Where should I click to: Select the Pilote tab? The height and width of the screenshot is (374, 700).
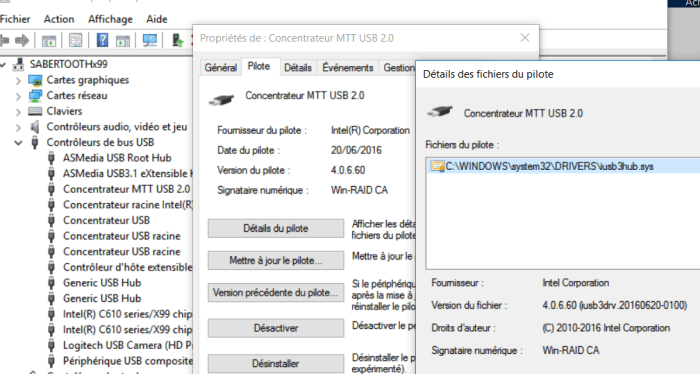(x=259, y=66)
